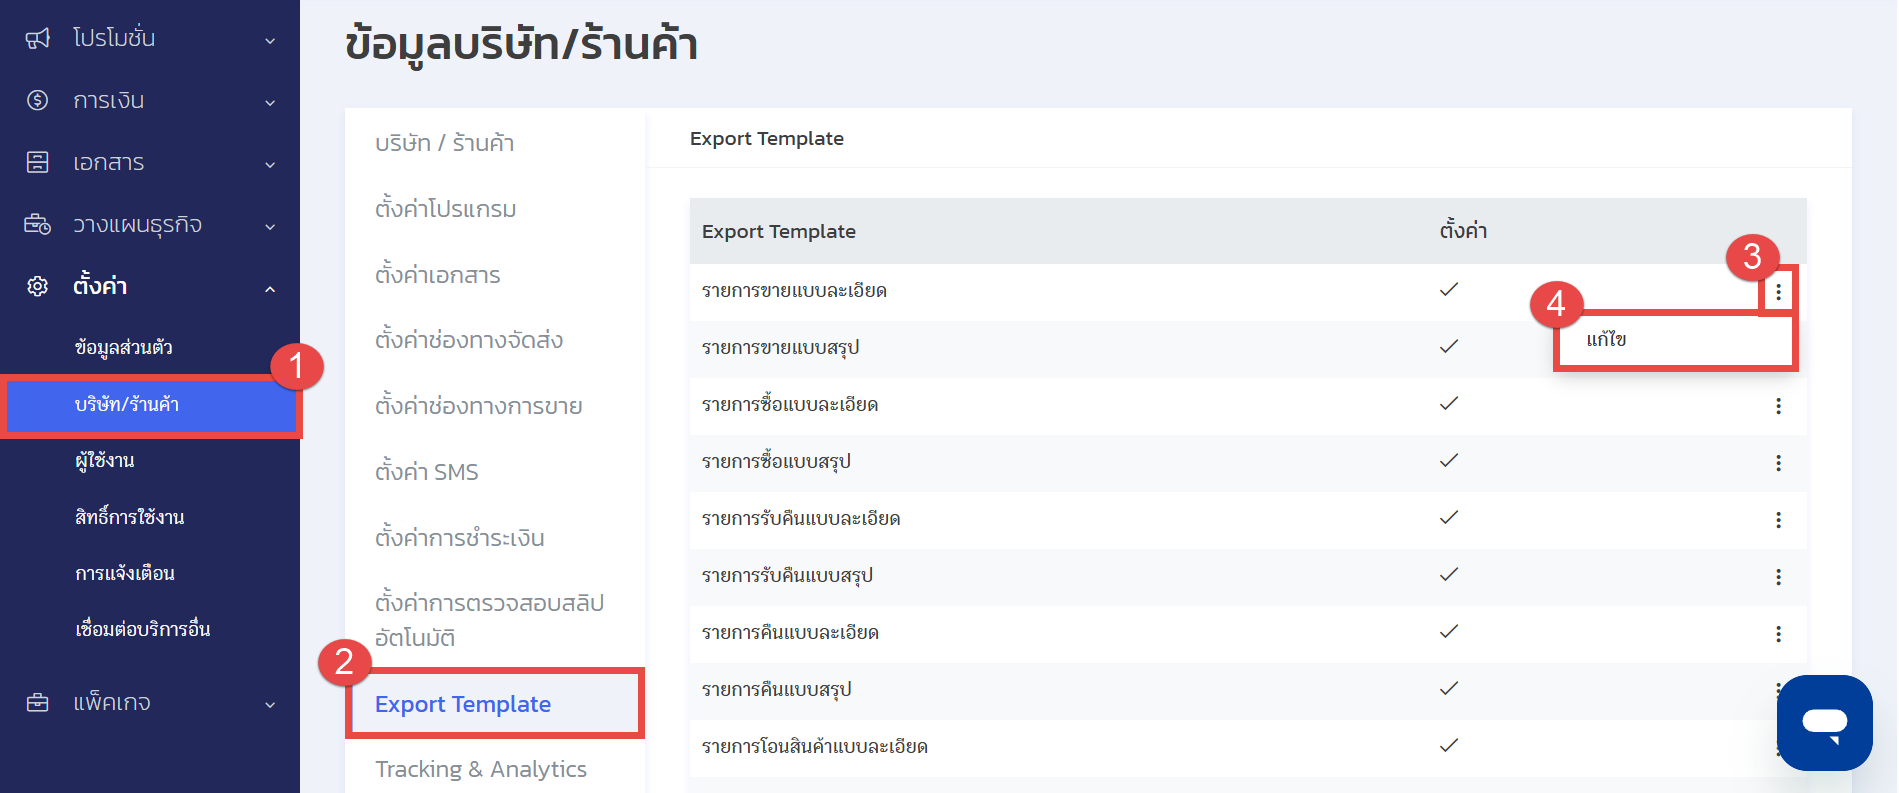Switch to Export Template settings tab
The height and width of the screenshot is (793, 1899).
point(463,704)
